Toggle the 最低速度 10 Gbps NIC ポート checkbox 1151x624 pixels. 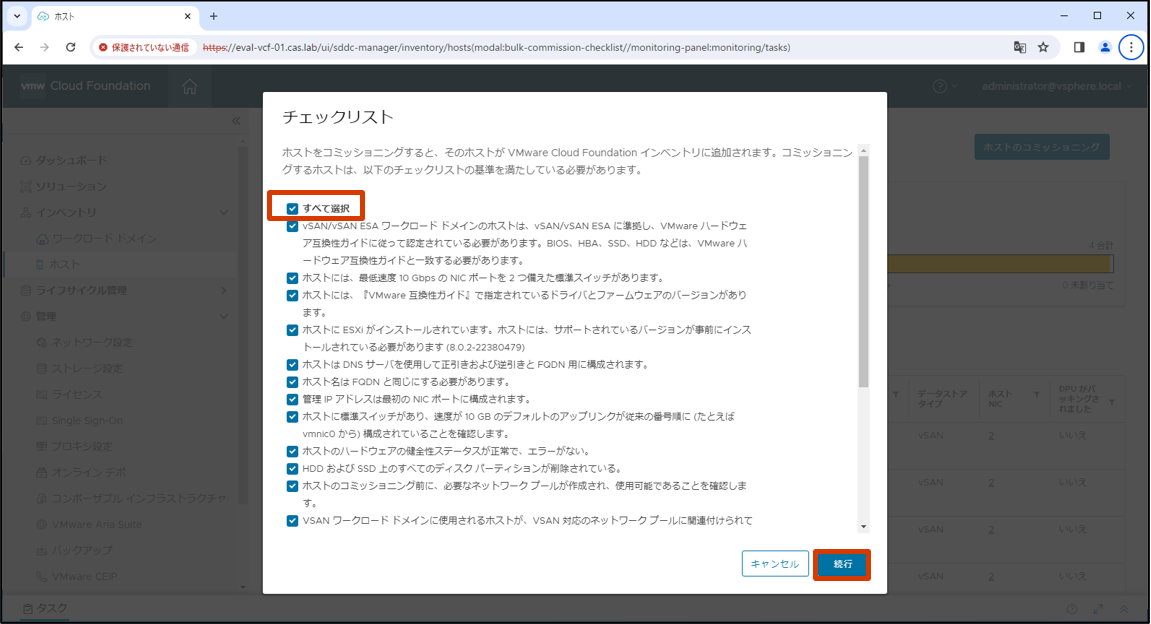tap(292, 278)
